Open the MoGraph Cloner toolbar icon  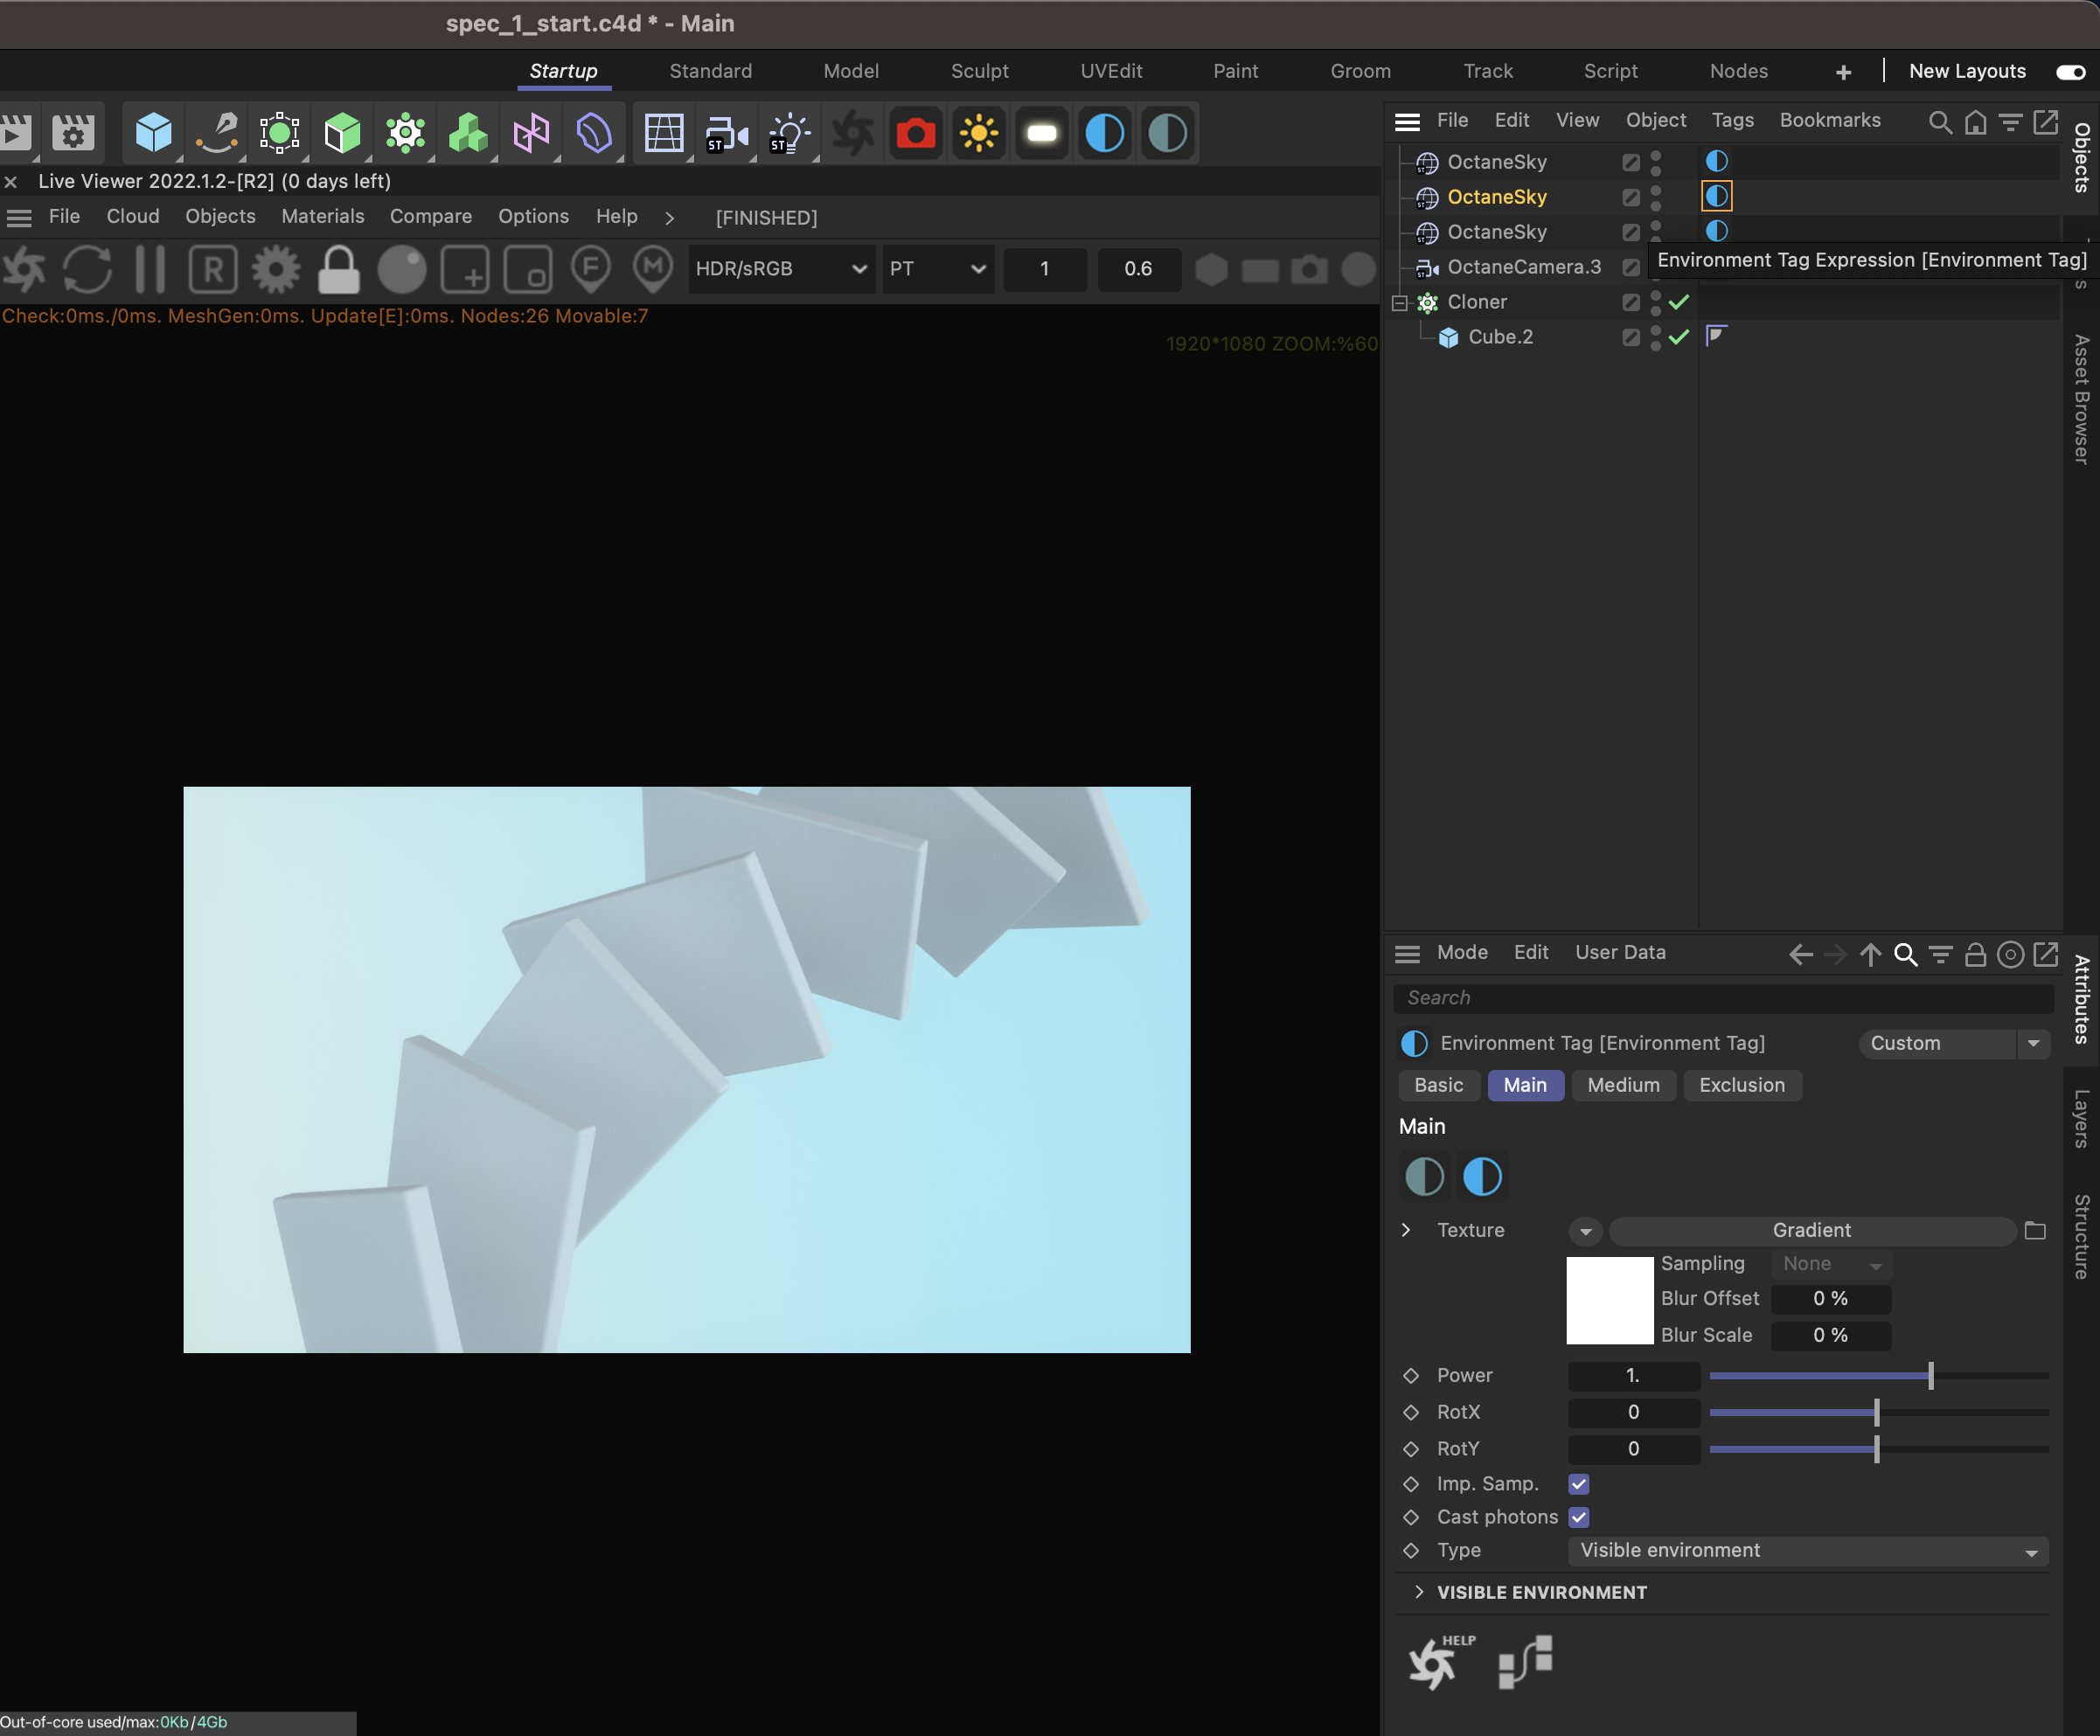point(405,132)
